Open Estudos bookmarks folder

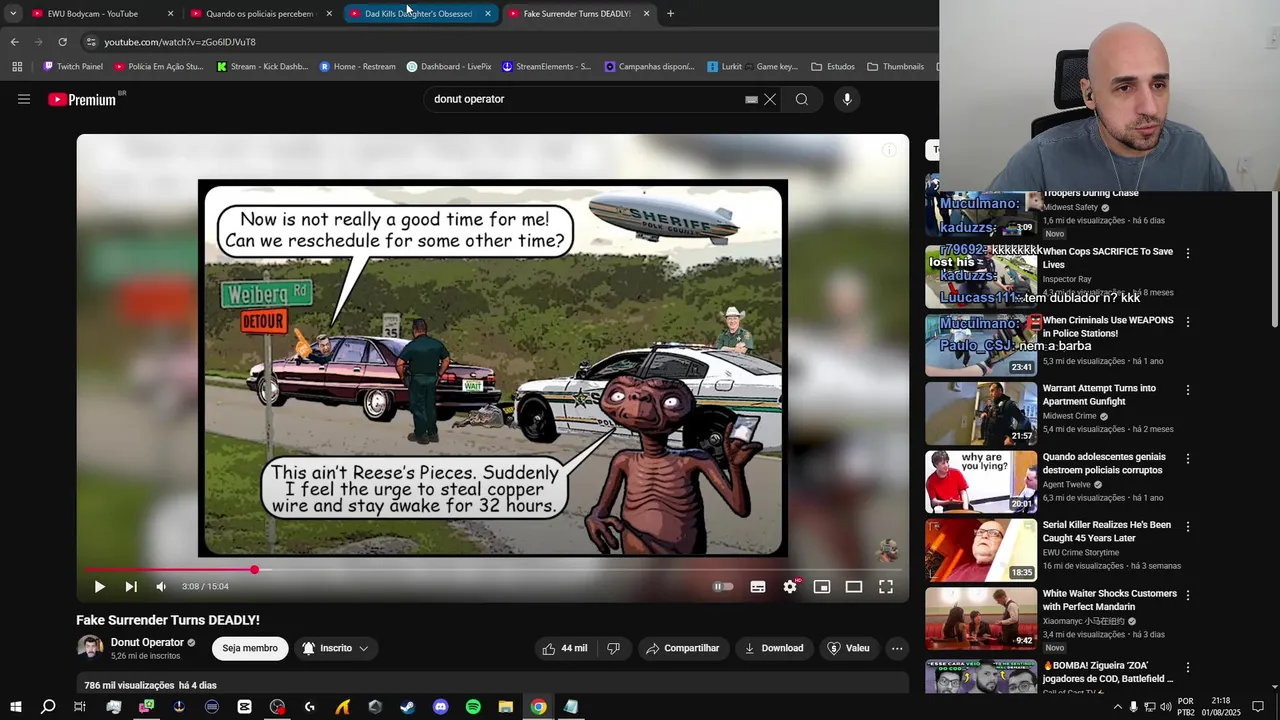coord(833,67)
